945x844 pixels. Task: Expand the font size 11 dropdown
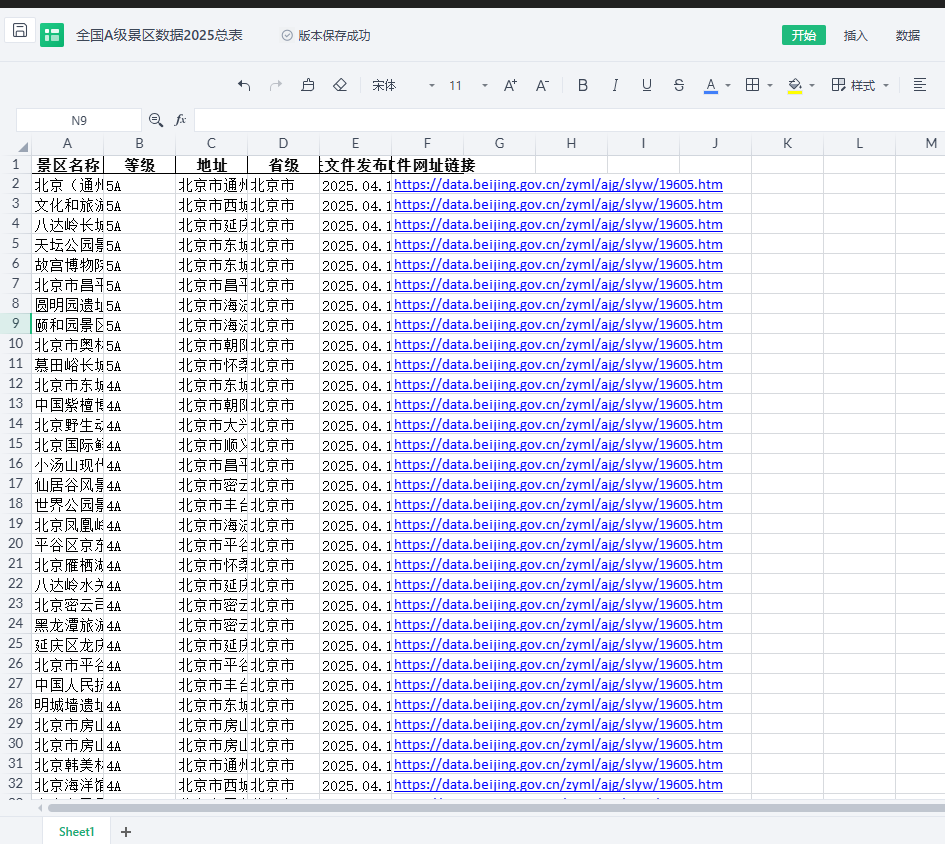pyautogui.click(x=485, y=86)
